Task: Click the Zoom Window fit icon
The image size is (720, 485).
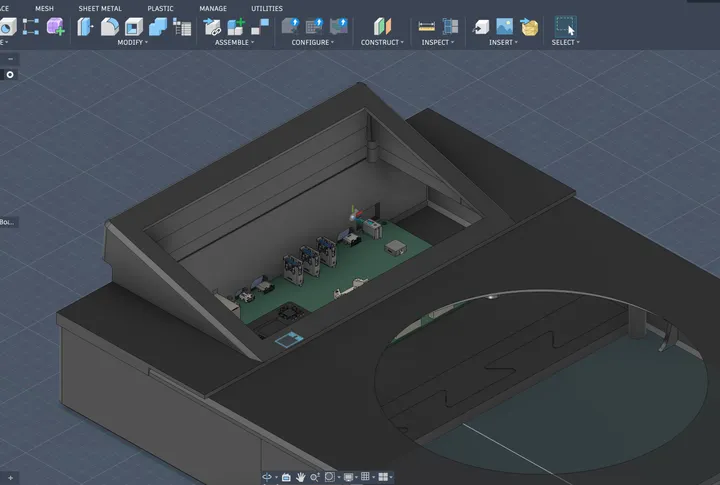Action: click(x=329, y=477)
